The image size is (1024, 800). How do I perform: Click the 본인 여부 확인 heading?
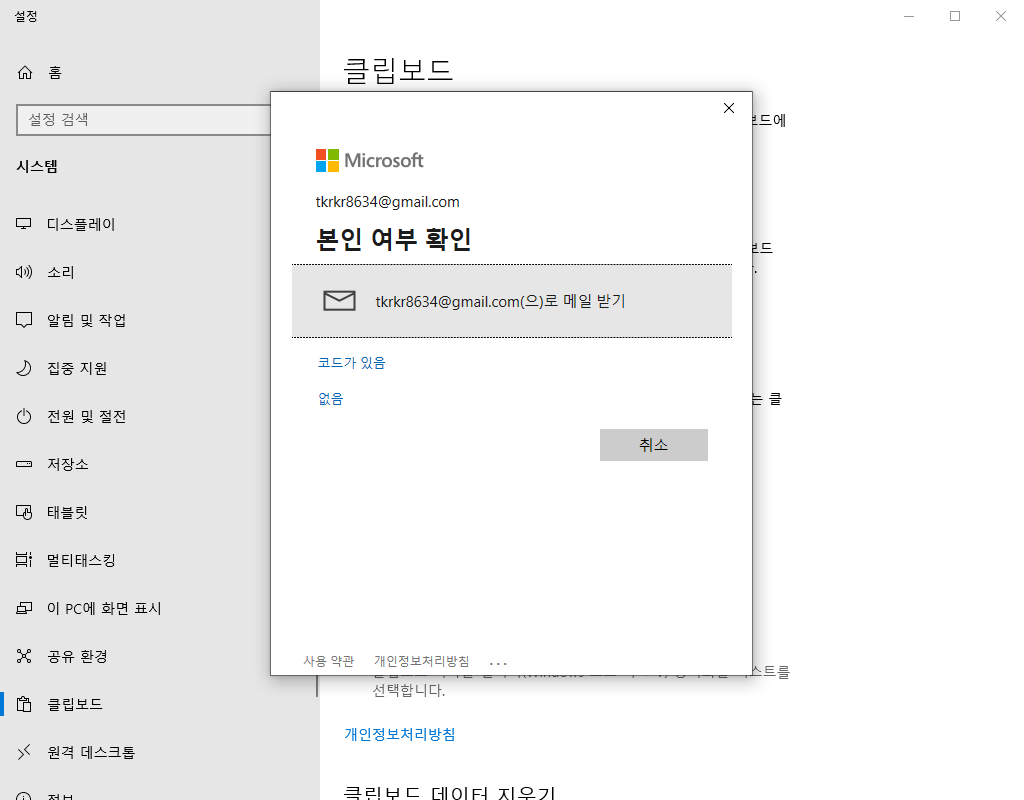pyautogui.click(x=393, y=239)
